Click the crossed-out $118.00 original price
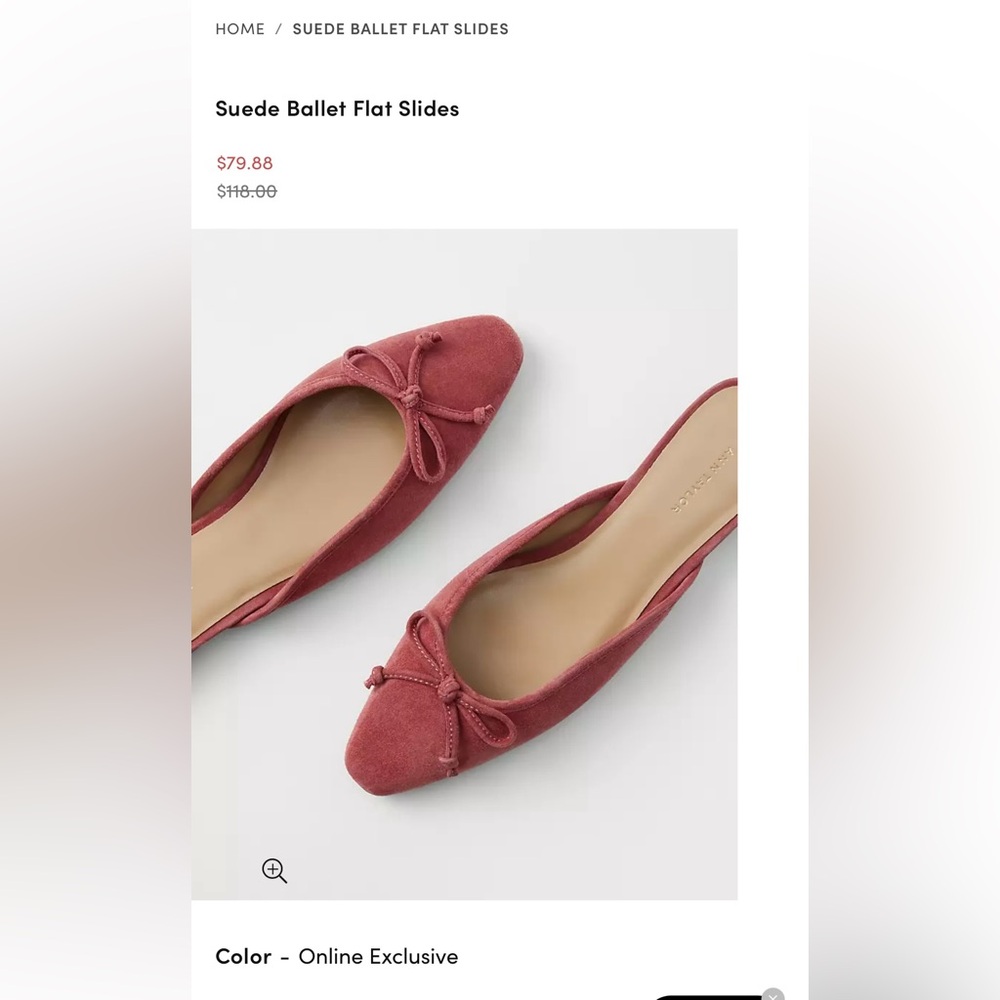Image resolution: width=1000 pixels, height=1000 pixels. pyautogui.click(x=247, y=191)
